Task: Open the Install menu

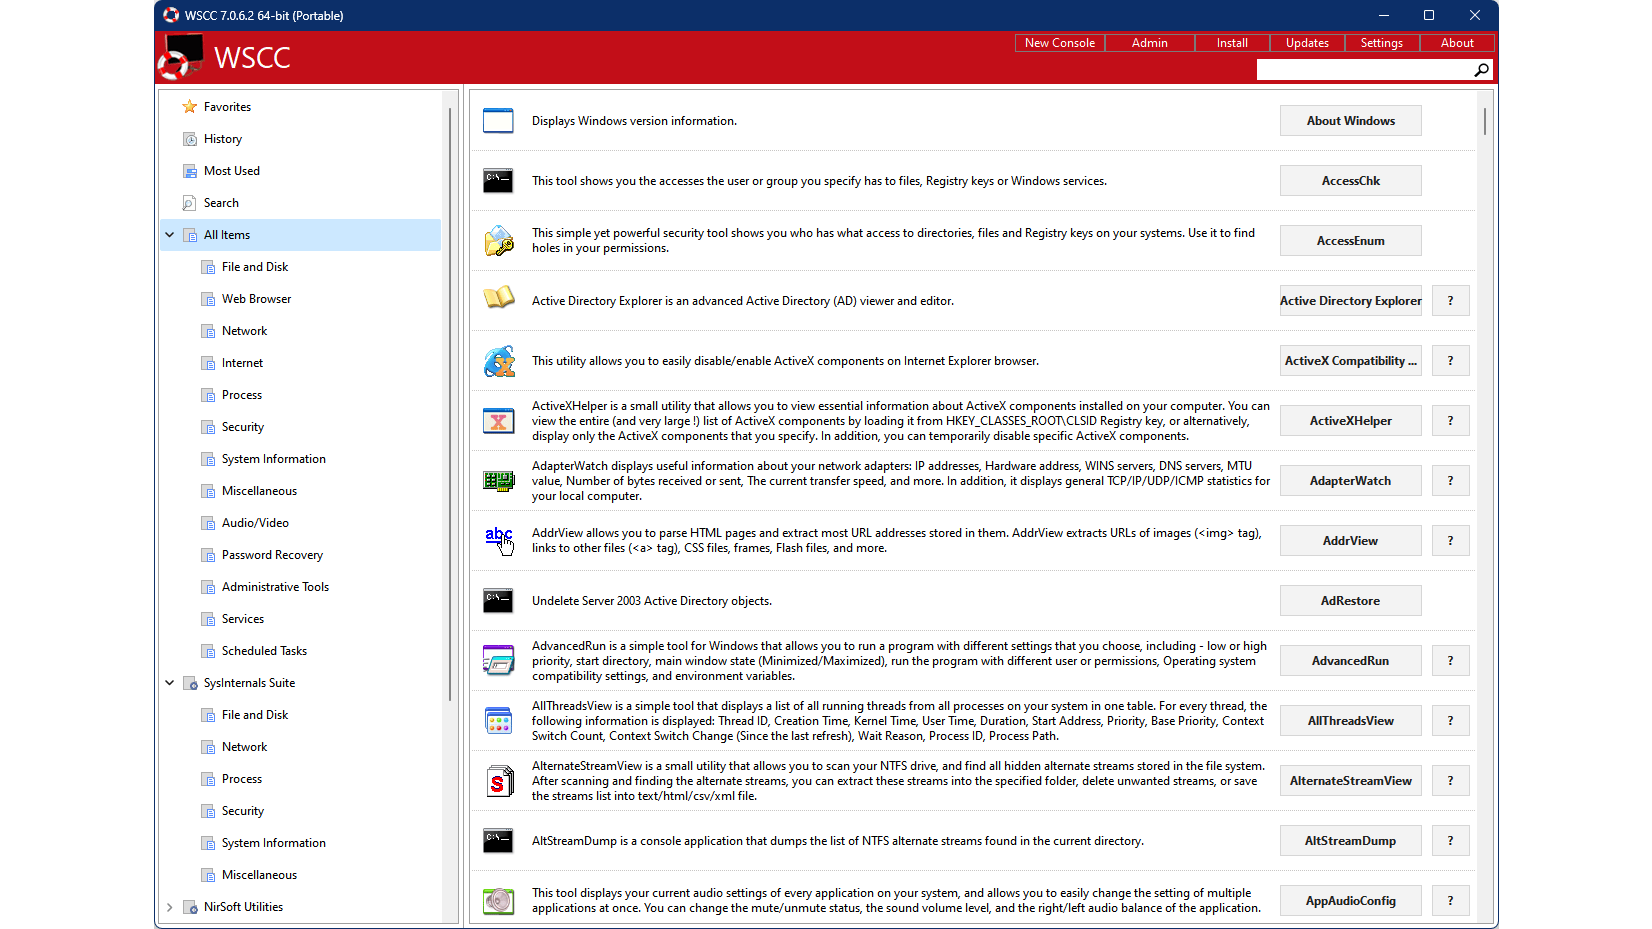Action: click(x=1232, y=43)
